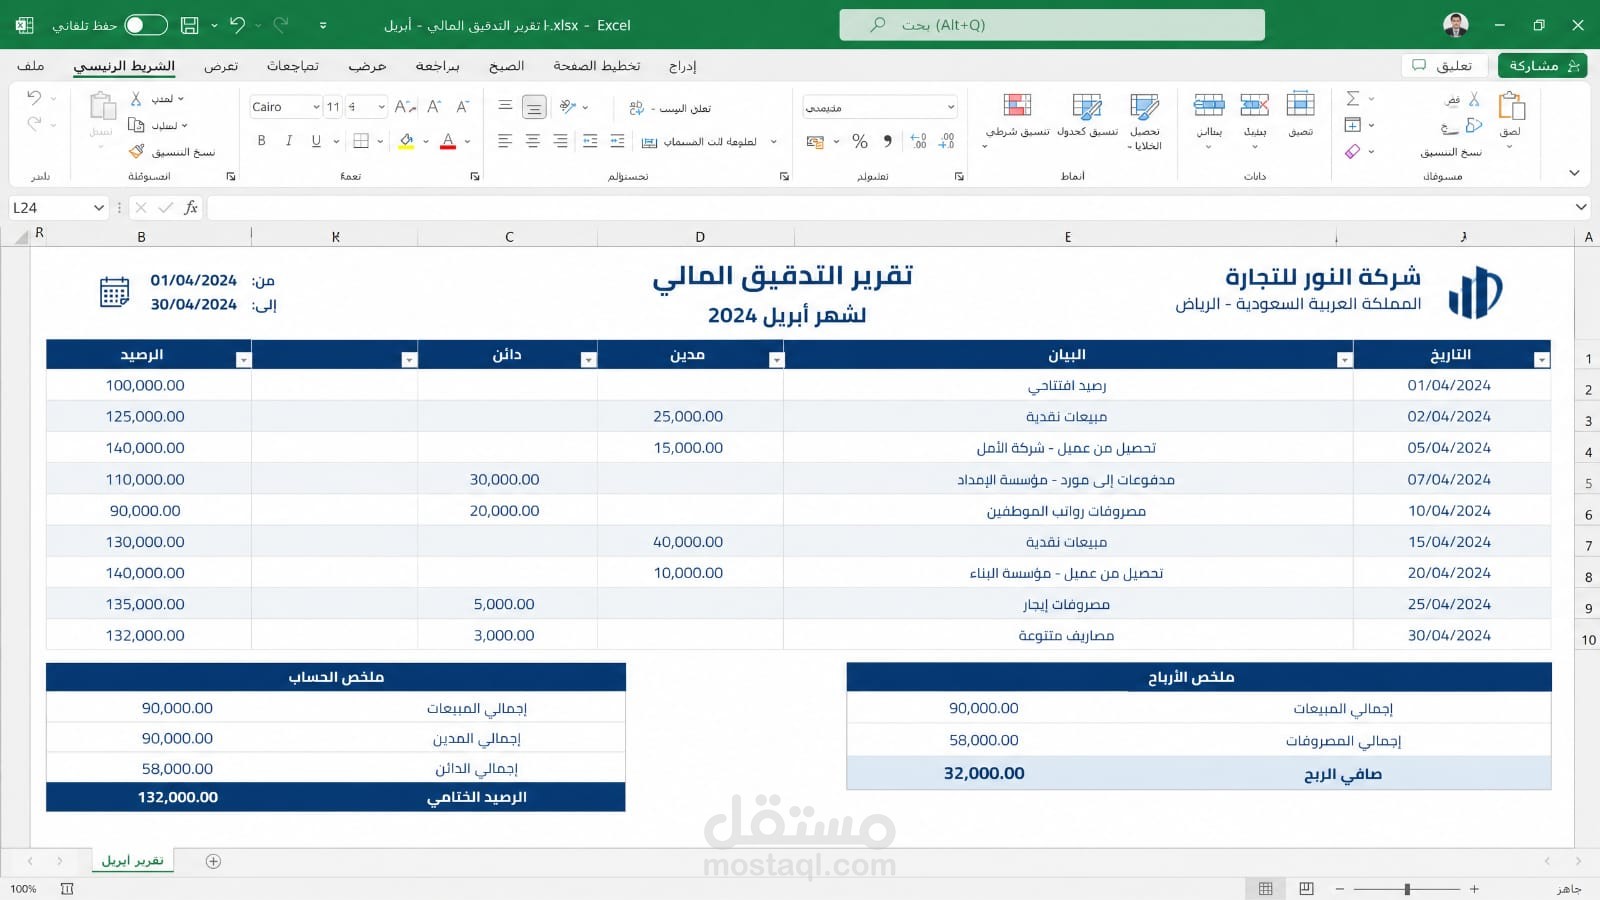
Task: Open filter dropdown on دائن column header
Action: point(588,360)
